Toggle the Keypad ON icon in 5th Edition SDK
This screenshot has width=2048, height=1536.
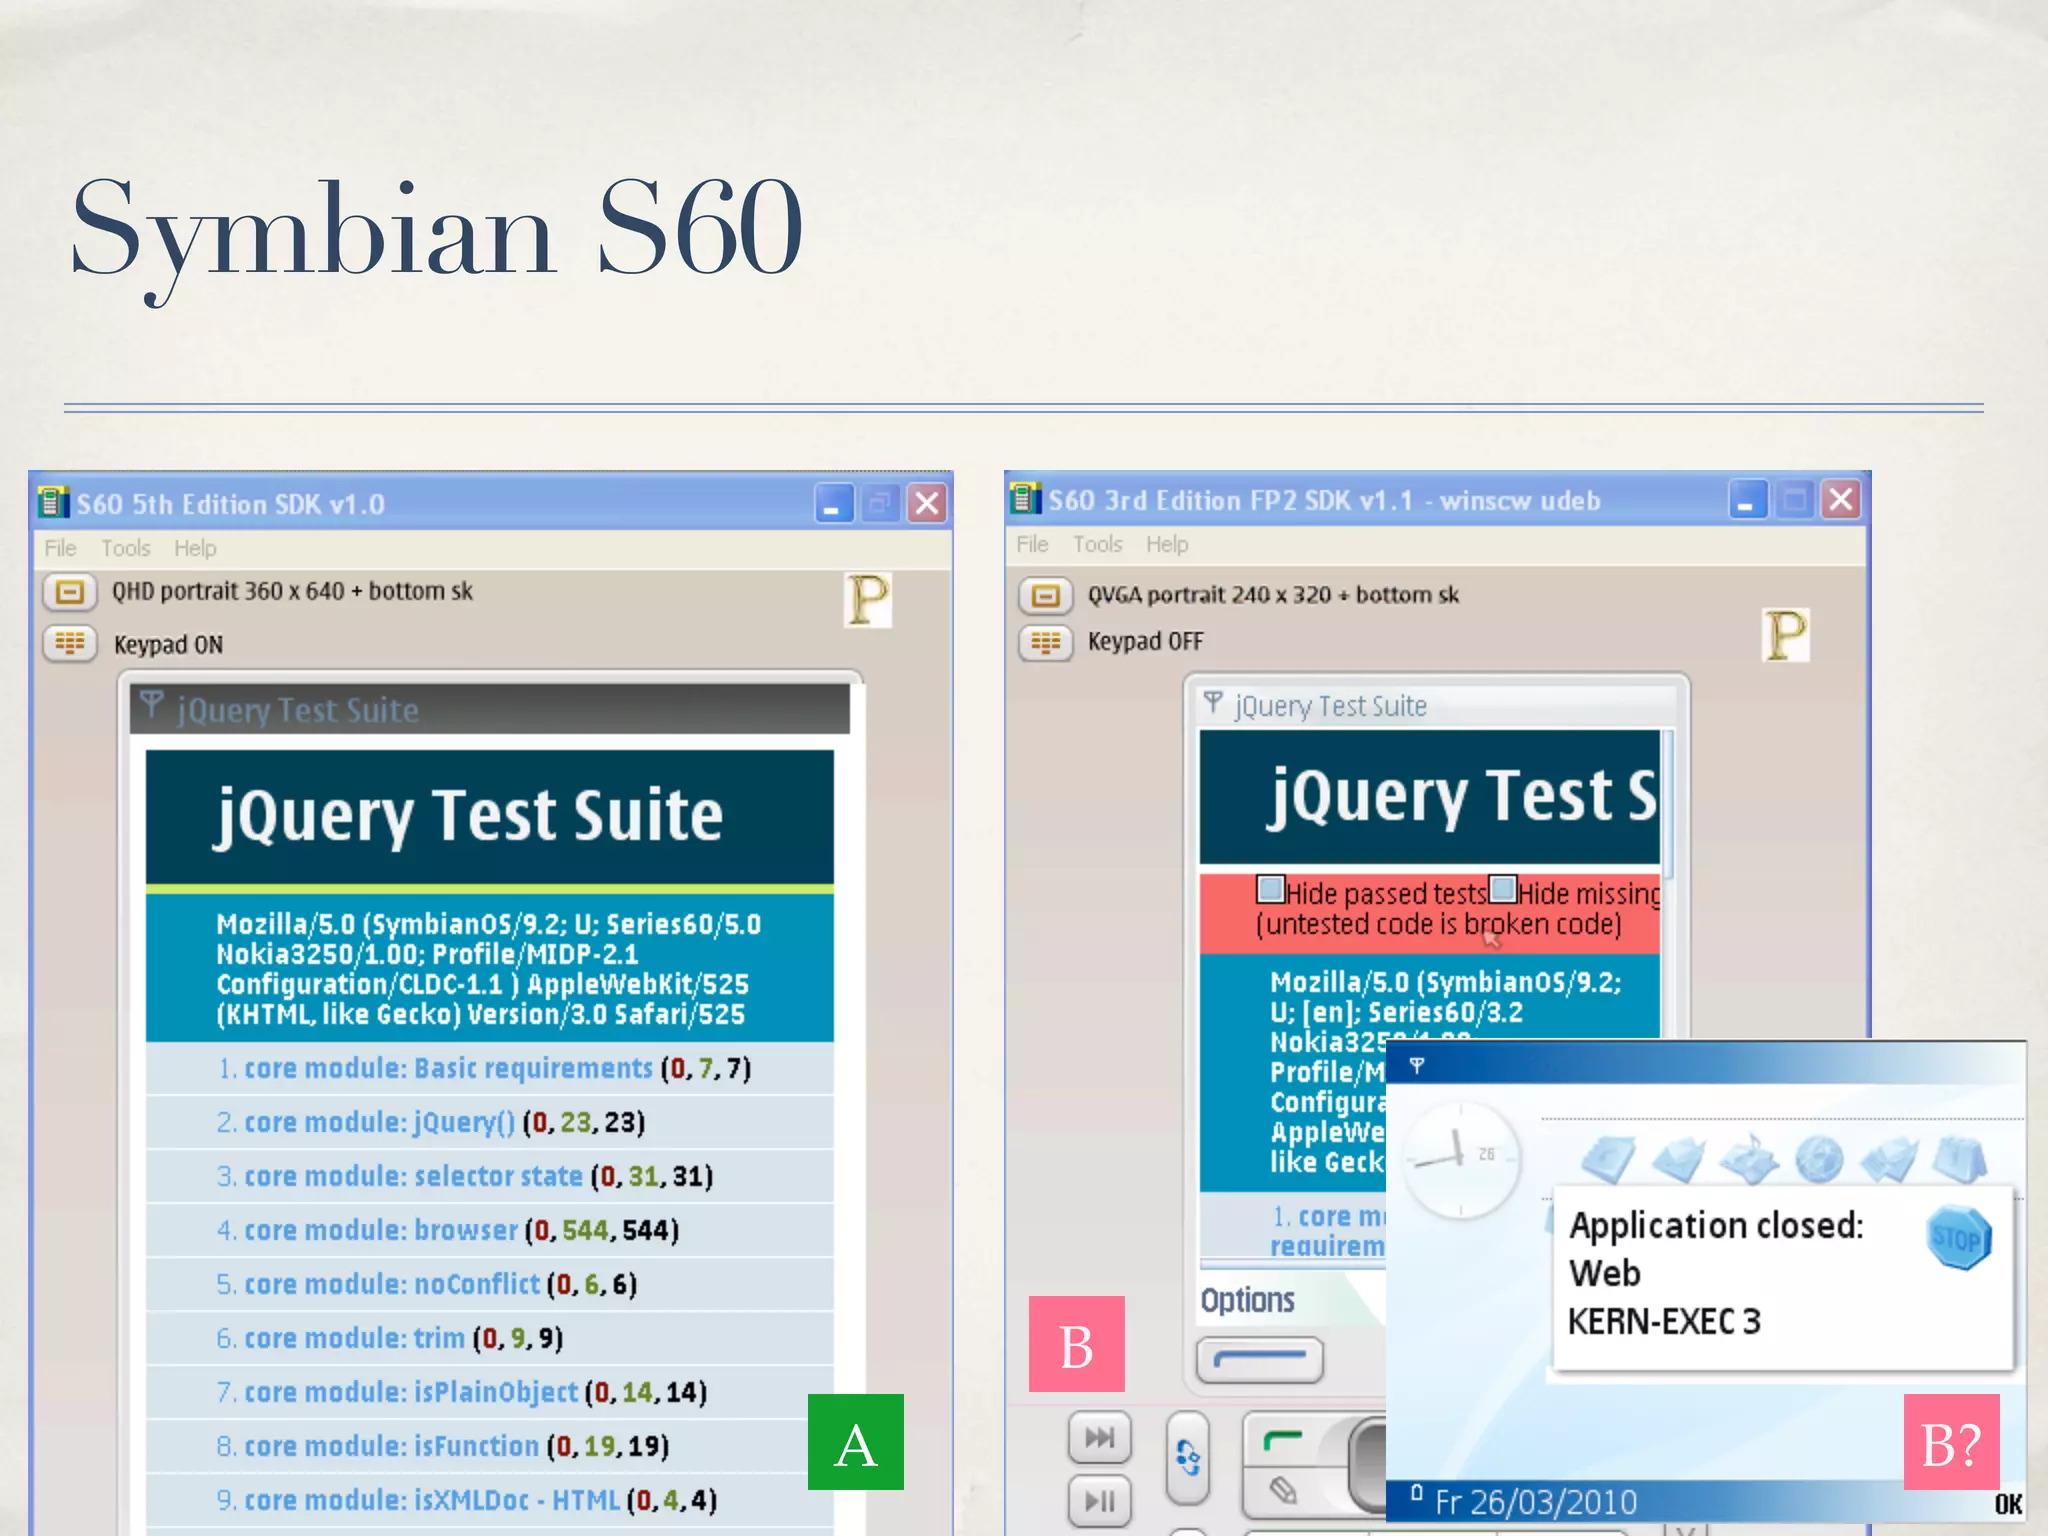click(x=69, y=643)
